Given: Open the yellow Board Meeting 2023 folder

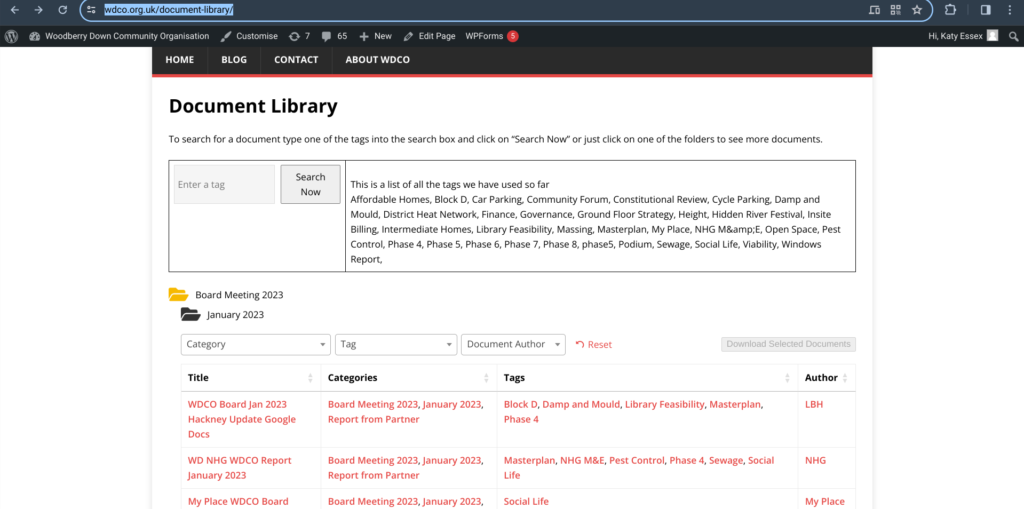Looking at the screenshot, I should point(179,295).
